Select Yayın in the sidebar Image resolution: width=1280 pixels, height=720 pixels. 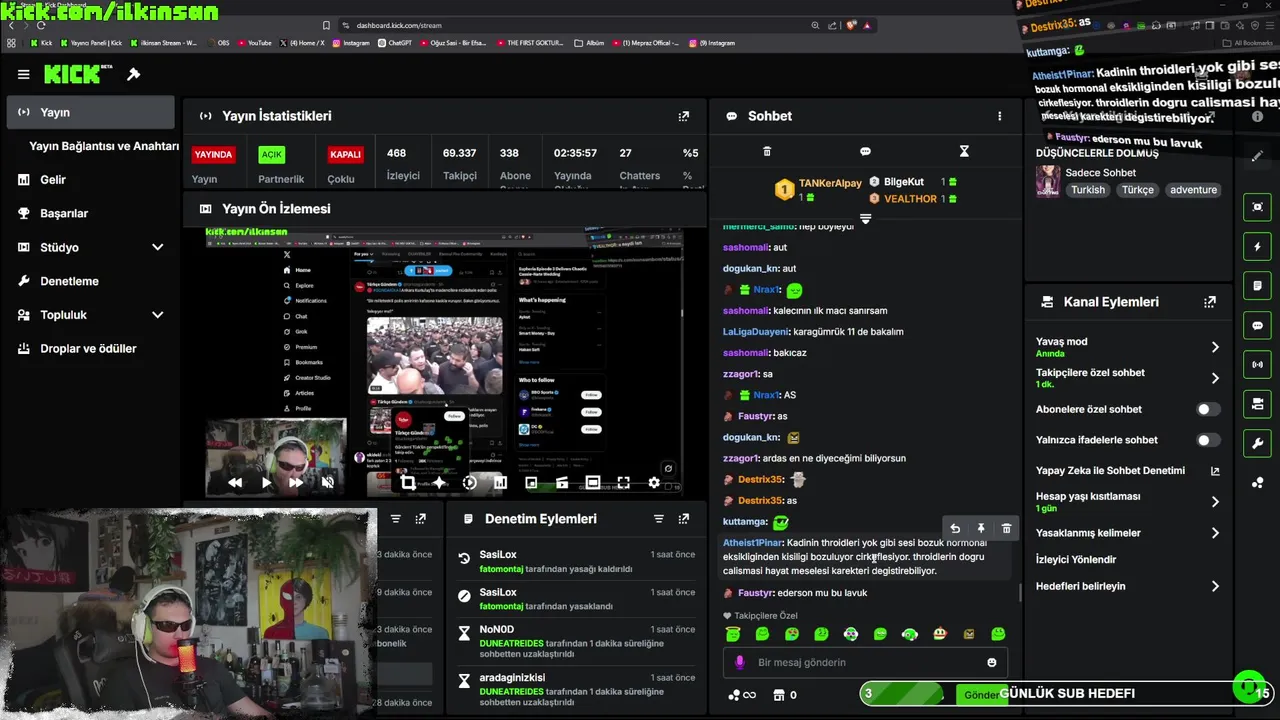(x=90, y=112)
